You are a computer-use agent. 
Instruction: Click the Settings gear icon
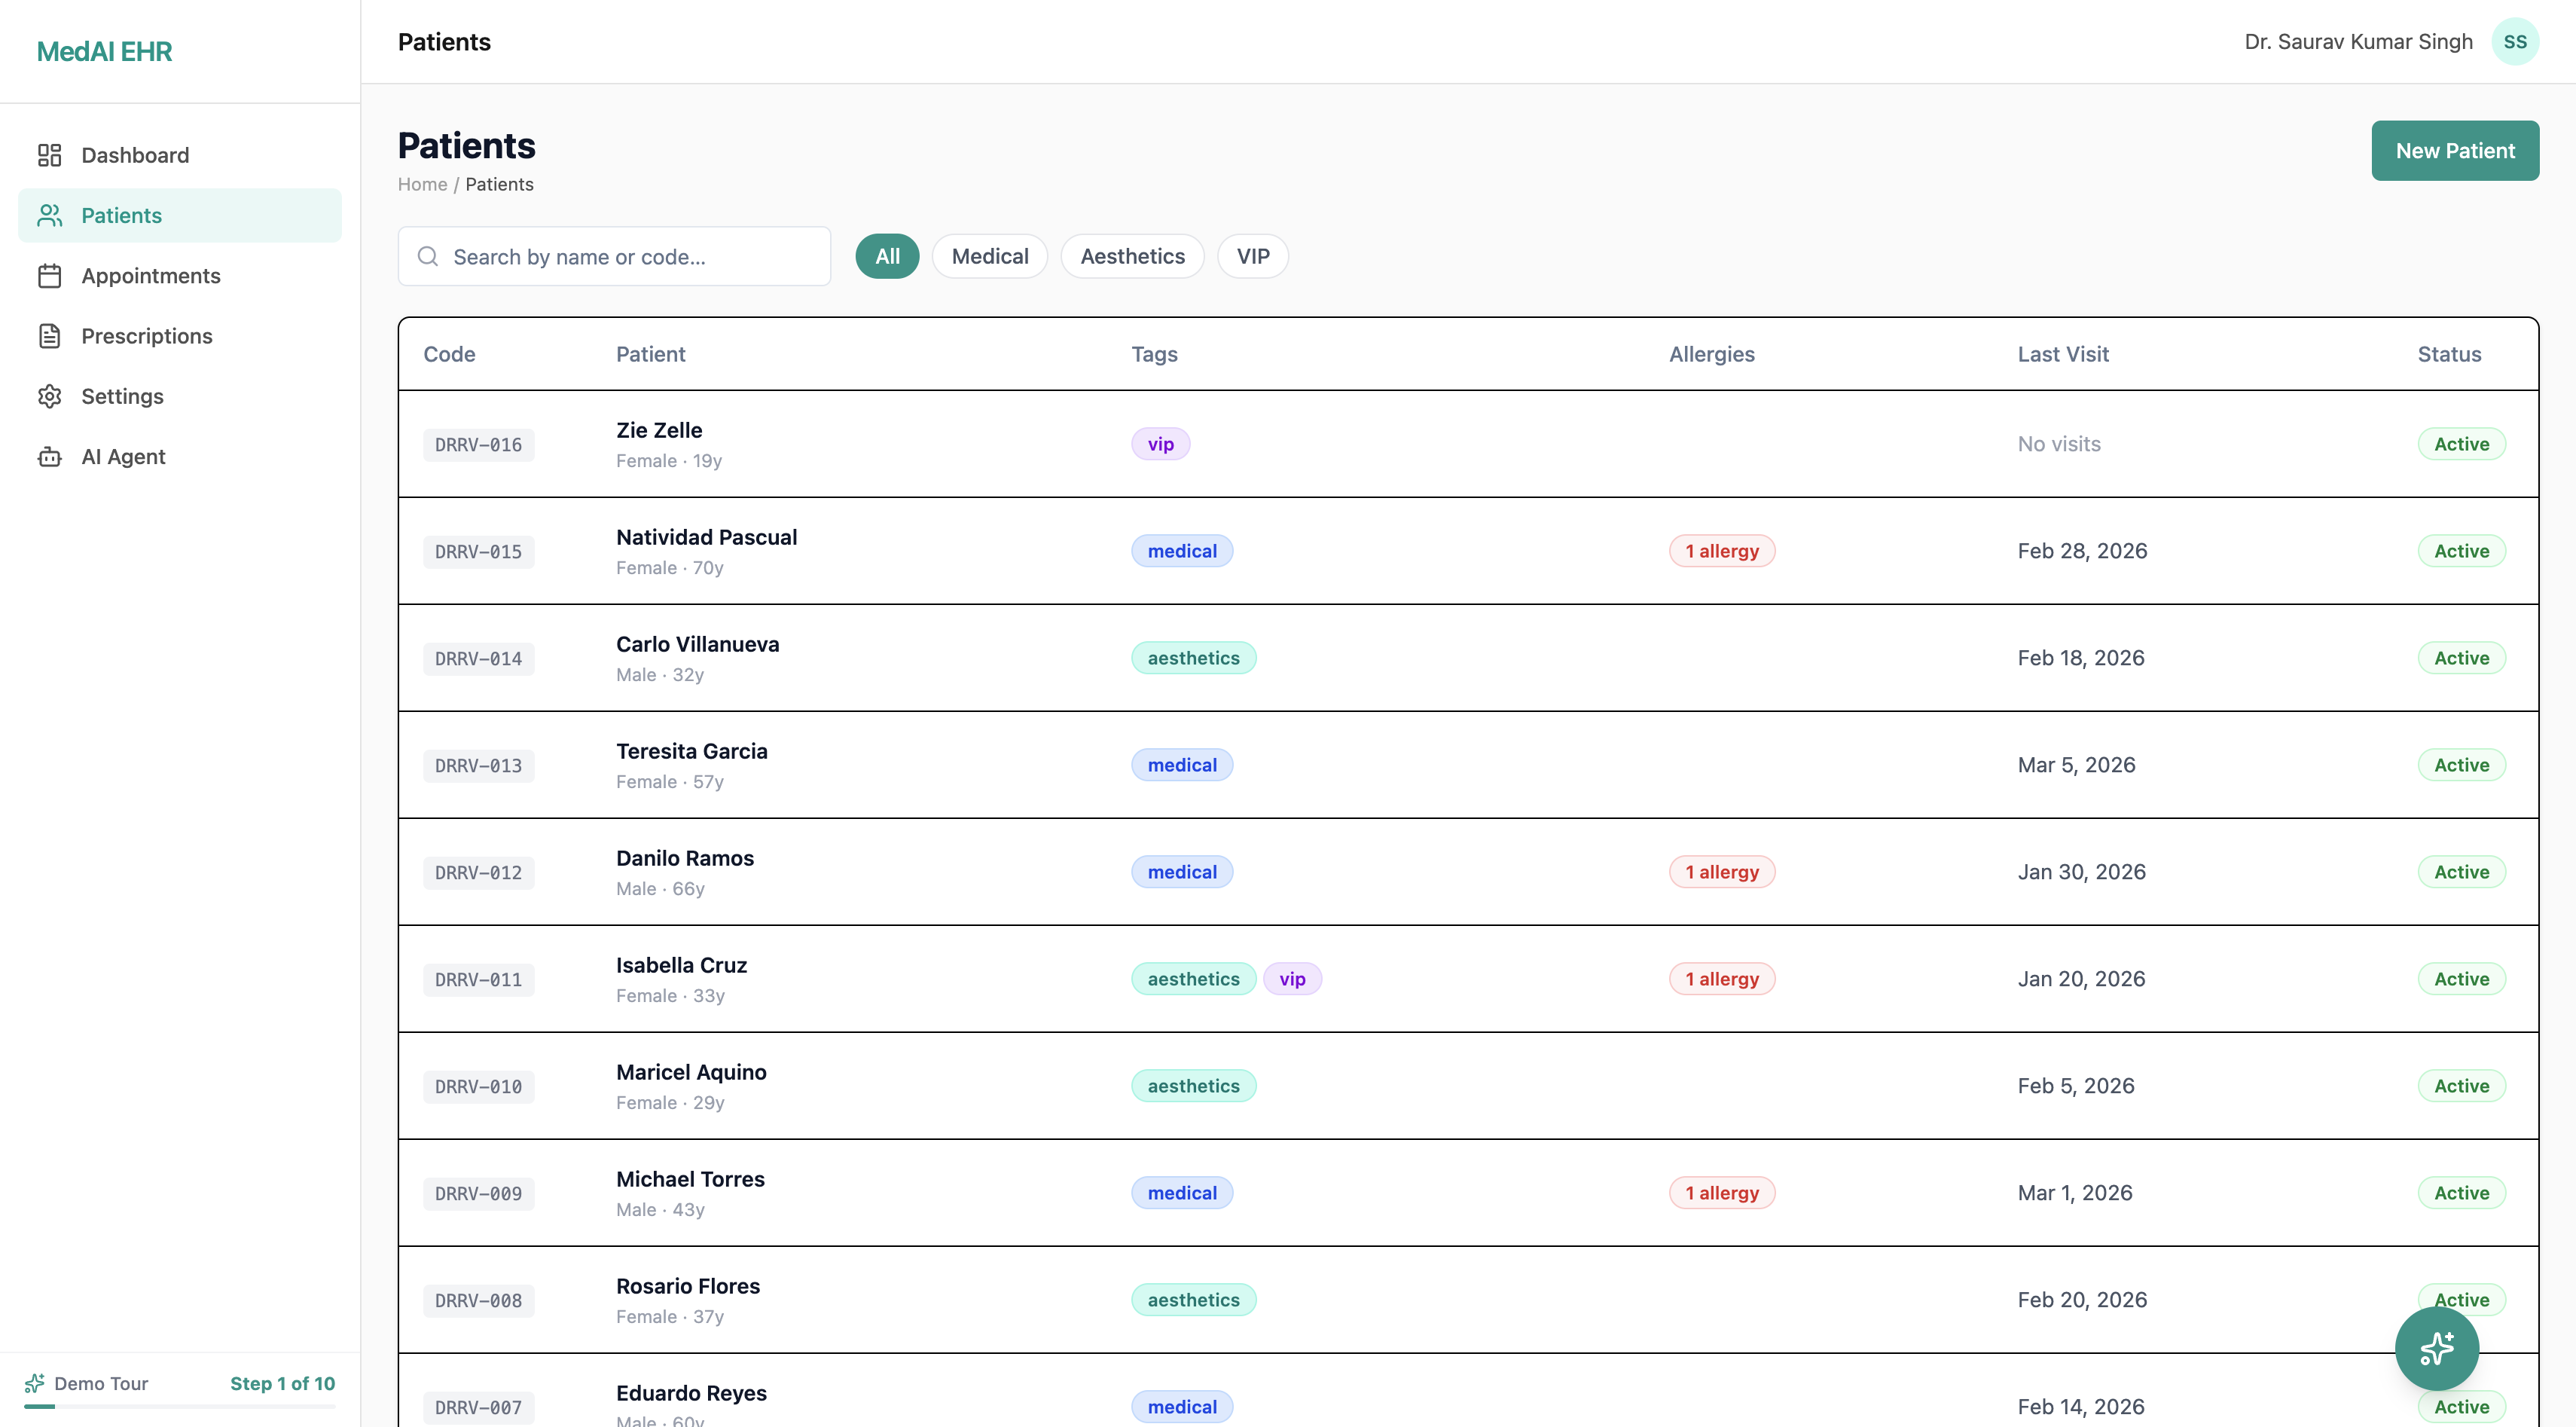tap(49, 396)
